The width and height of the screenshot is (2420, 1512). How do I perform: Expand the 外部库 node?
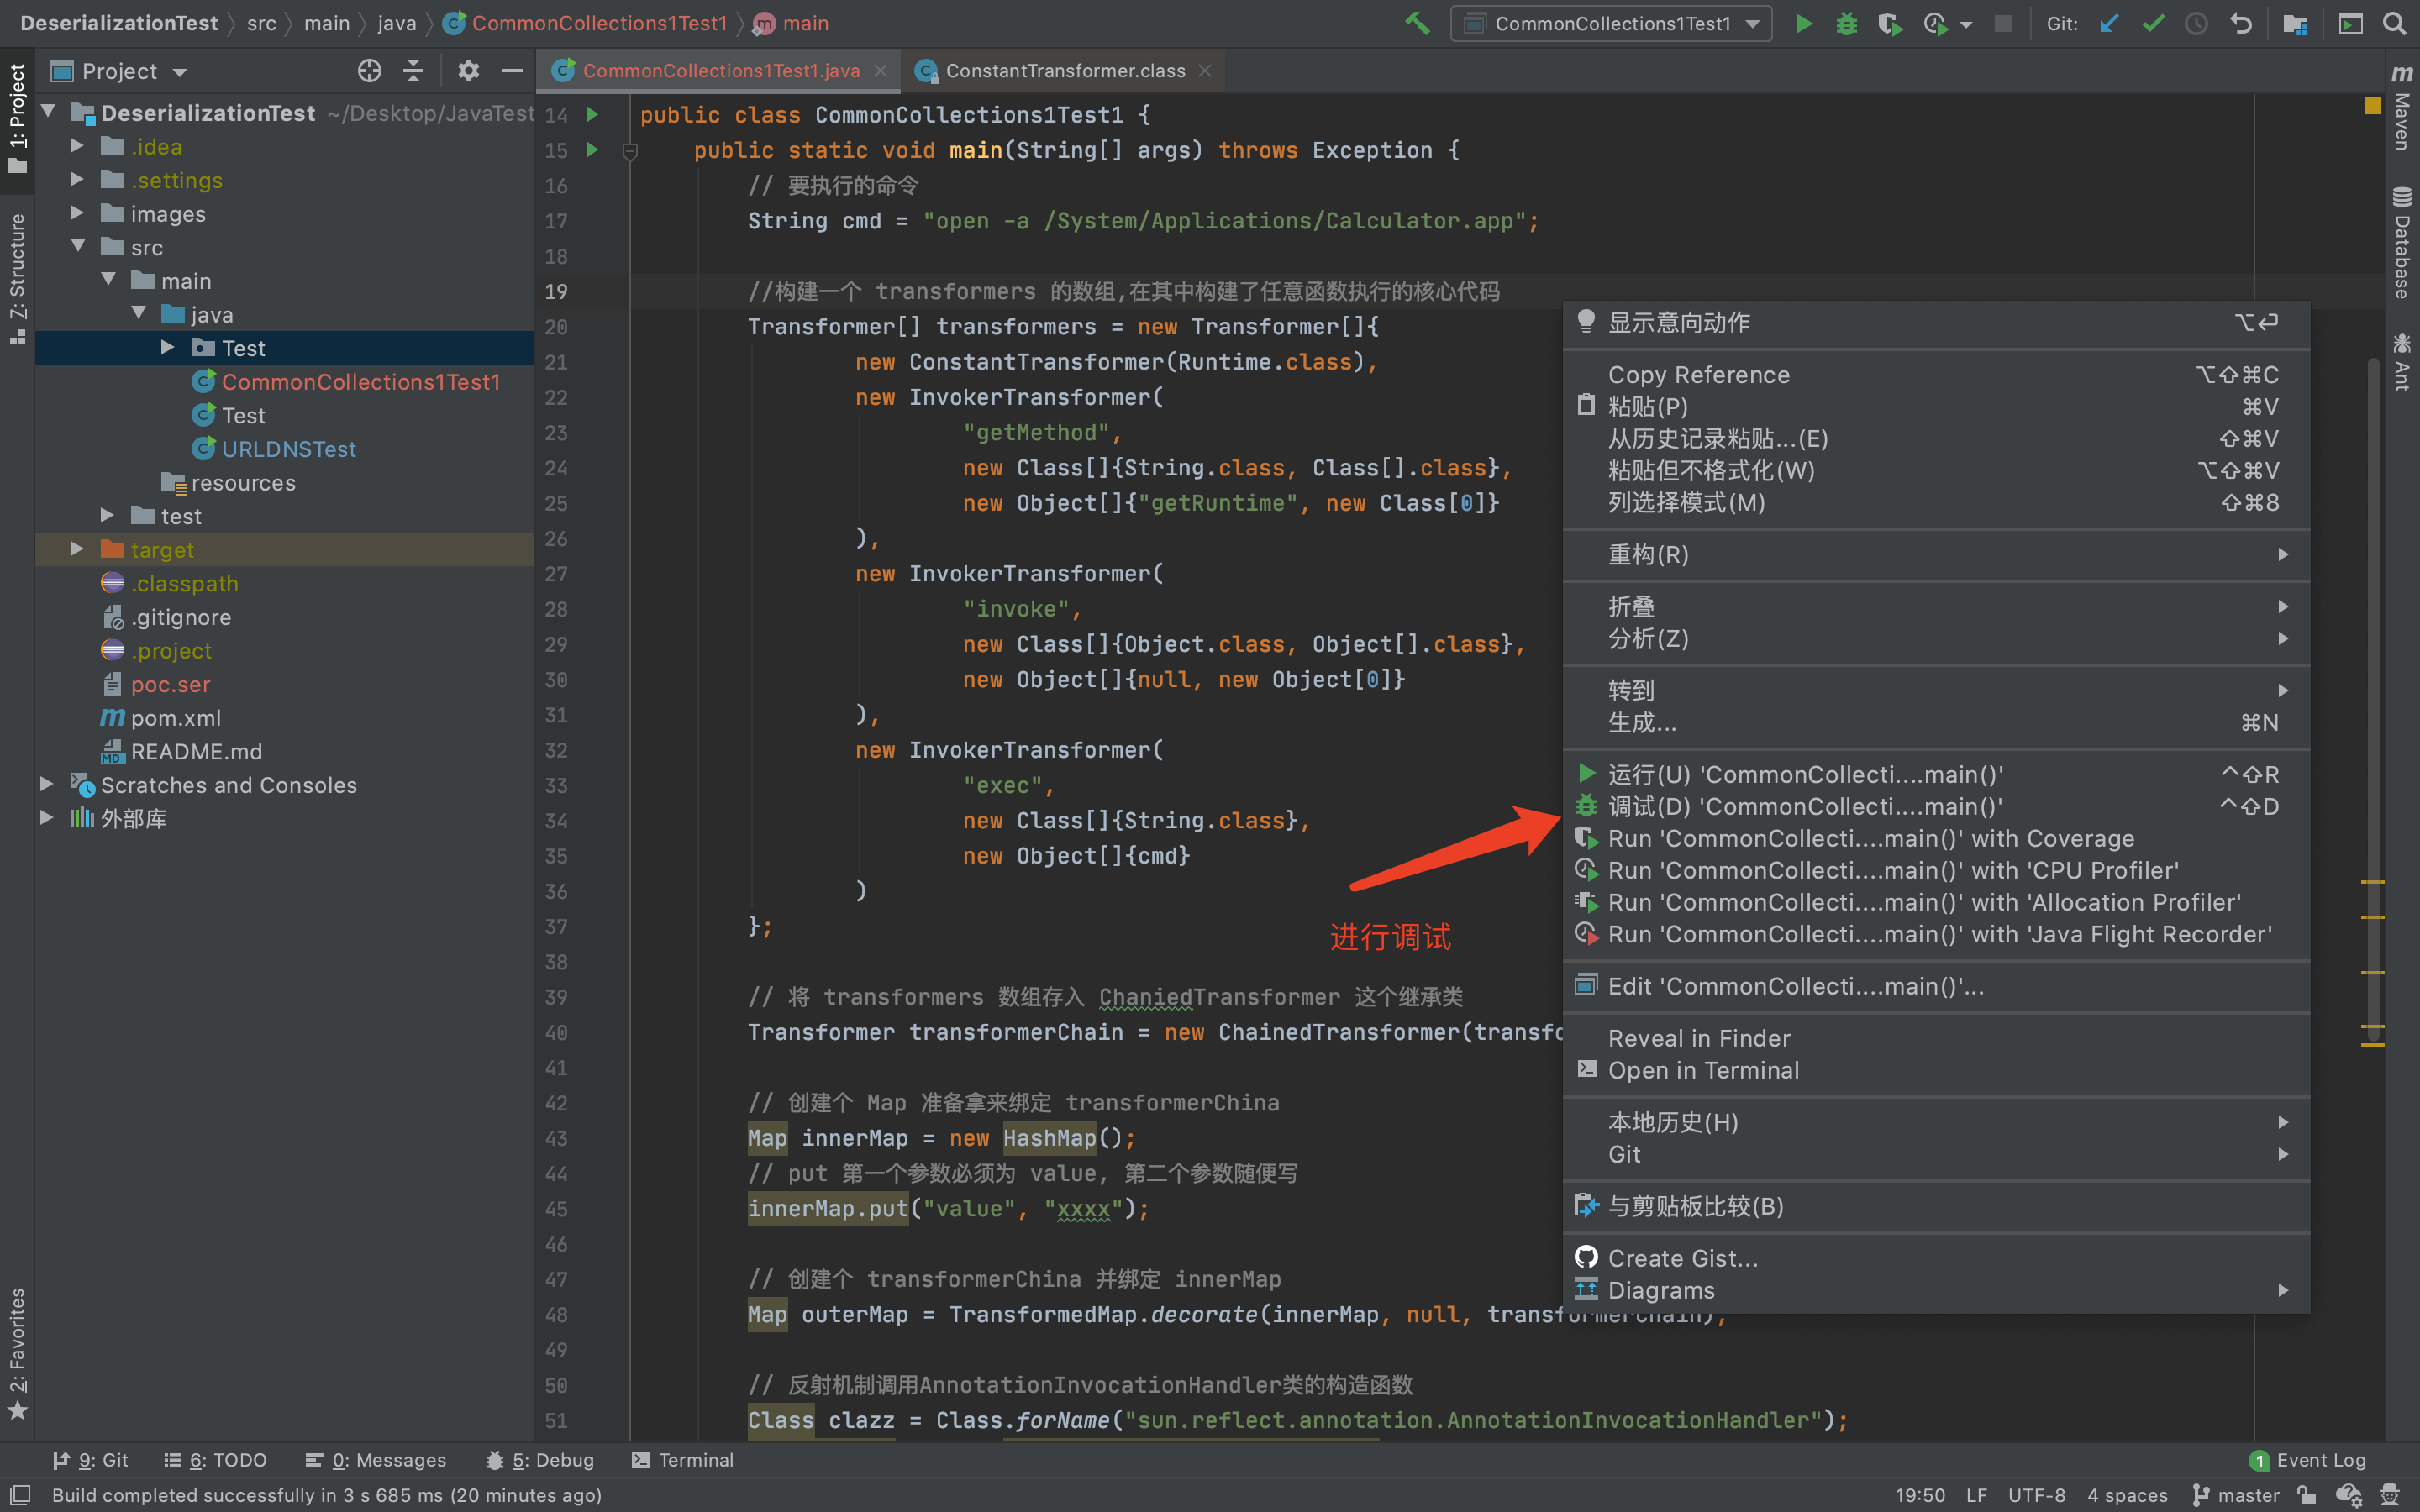coord(46,817)
